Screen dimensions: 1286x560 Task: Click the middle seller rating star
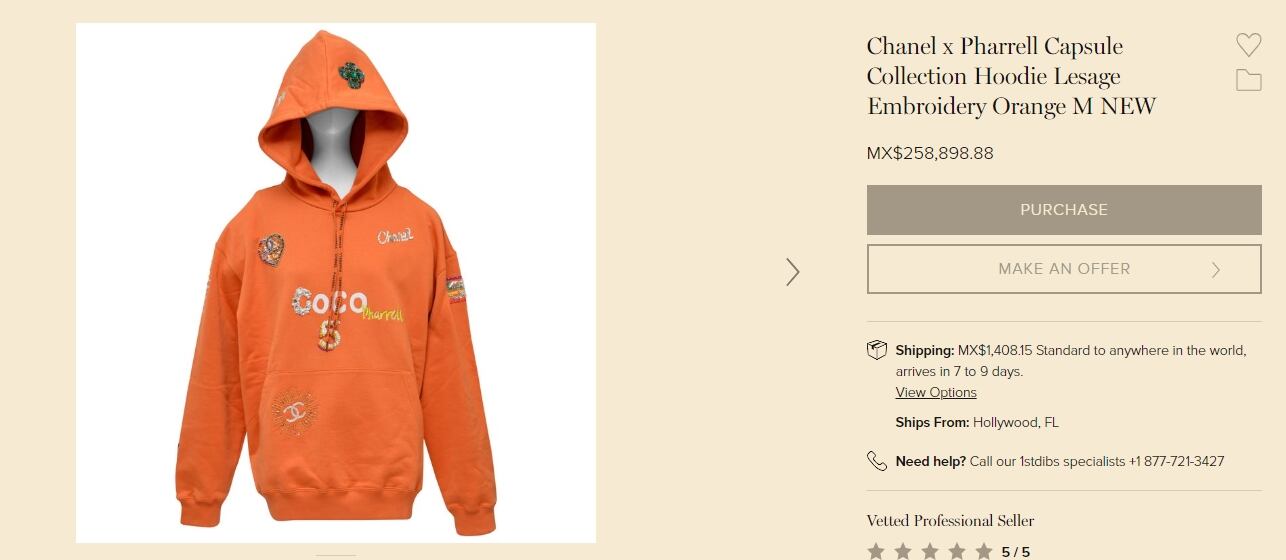tap(930, 551)
